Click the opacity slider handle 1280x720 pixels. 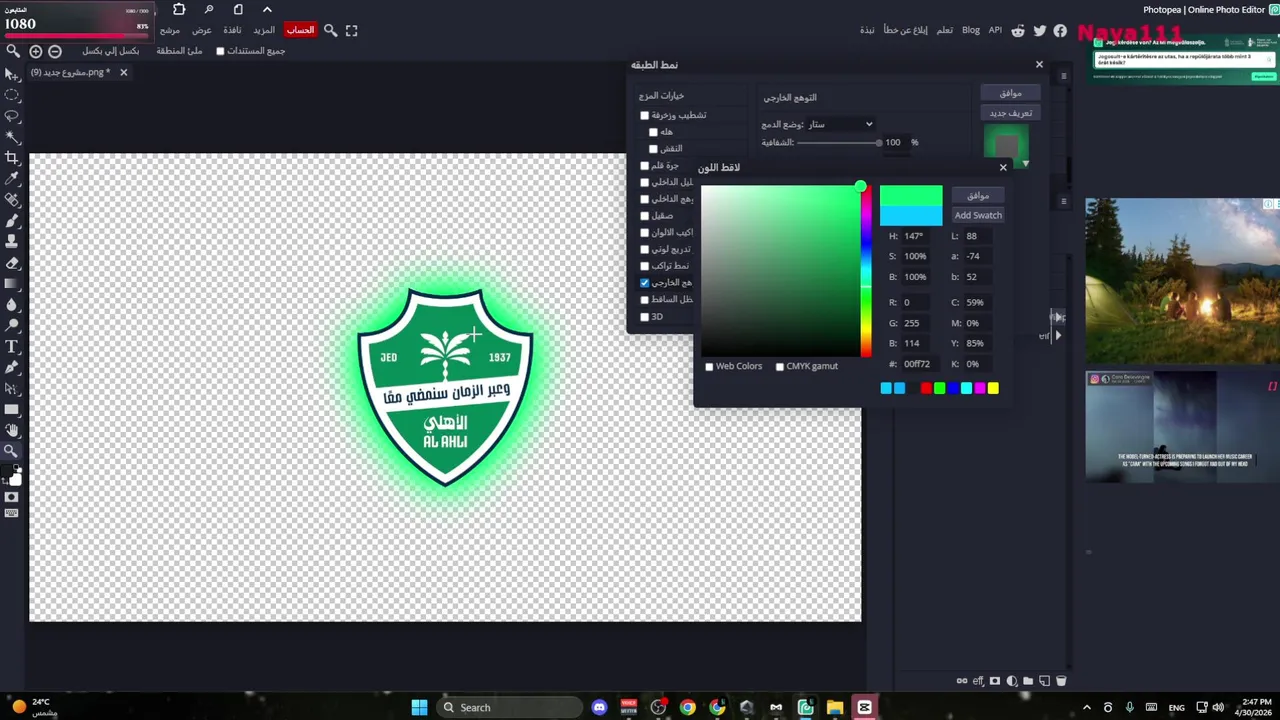tap(879, 143)
